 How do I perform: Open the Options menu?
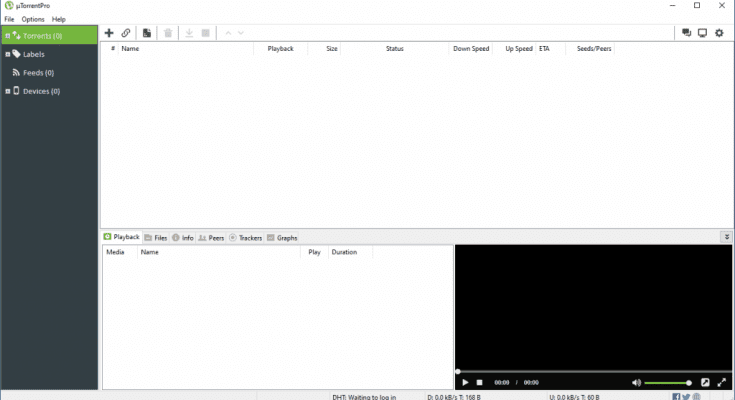click(33, 19)
